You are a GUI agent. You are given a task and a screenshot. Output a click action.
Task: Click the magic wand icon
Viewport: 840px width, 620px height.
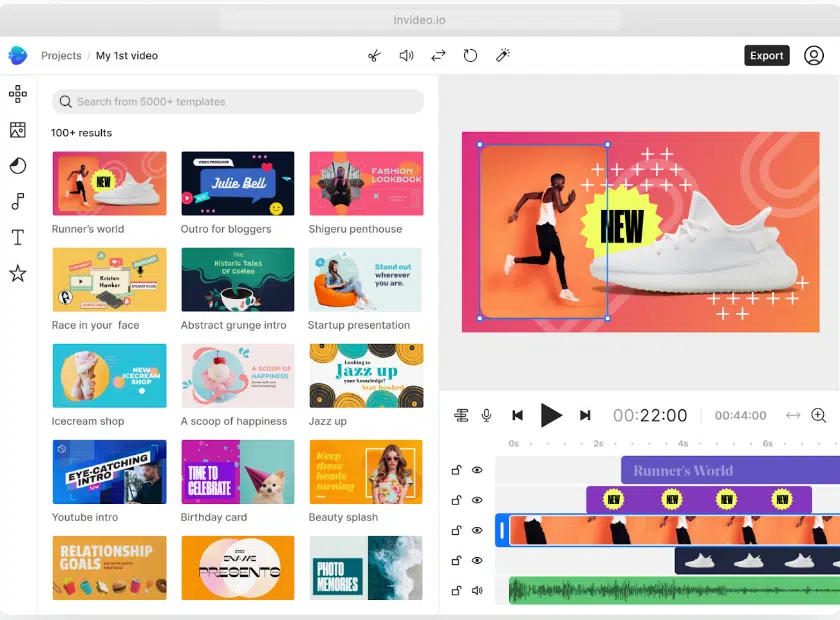pyautogui.click(x=503, y=56)
